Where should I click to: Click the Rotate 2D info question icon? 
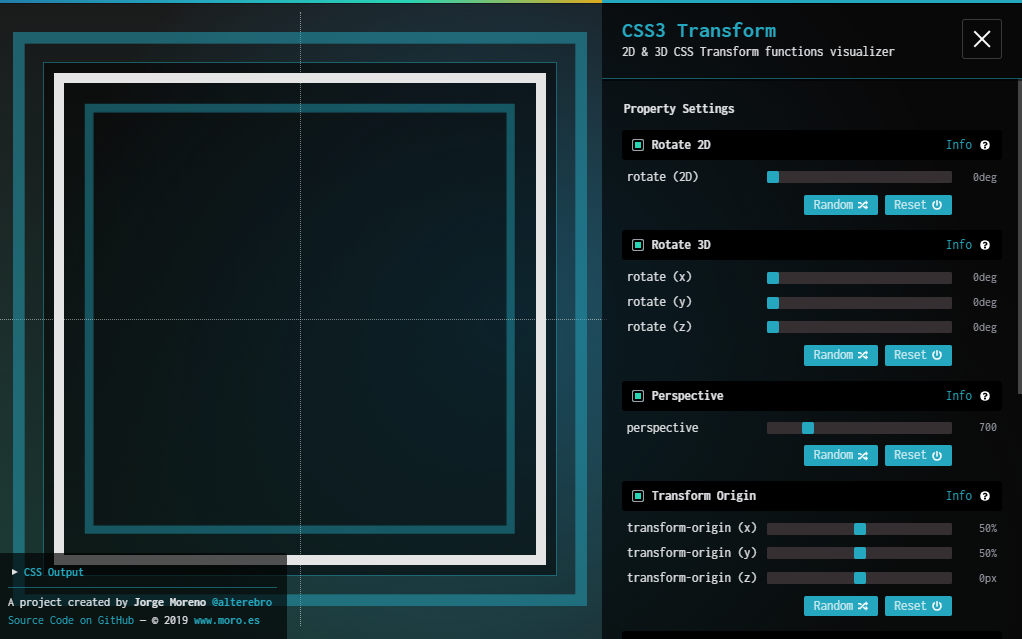[x=985, y=145]
